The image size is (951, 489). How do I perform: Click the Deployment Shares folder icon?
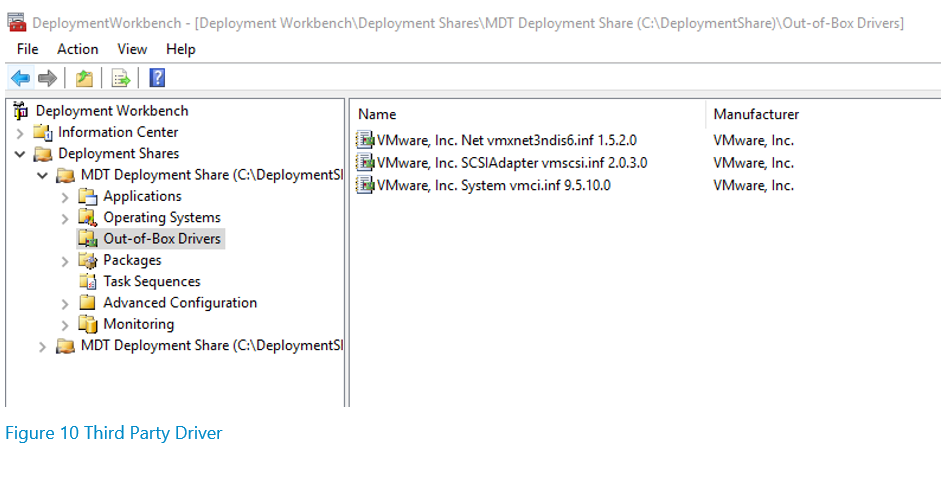(x=42, y=153)
